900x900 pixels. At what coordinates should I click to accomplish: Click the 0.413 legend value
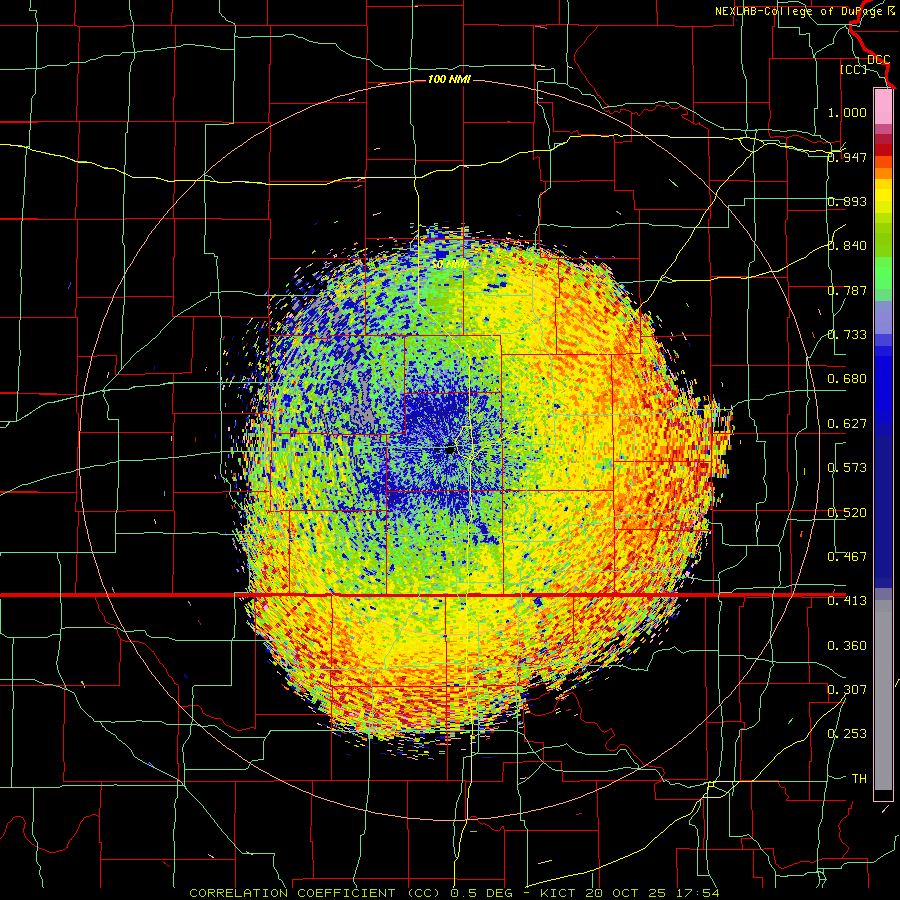point(847,601)
